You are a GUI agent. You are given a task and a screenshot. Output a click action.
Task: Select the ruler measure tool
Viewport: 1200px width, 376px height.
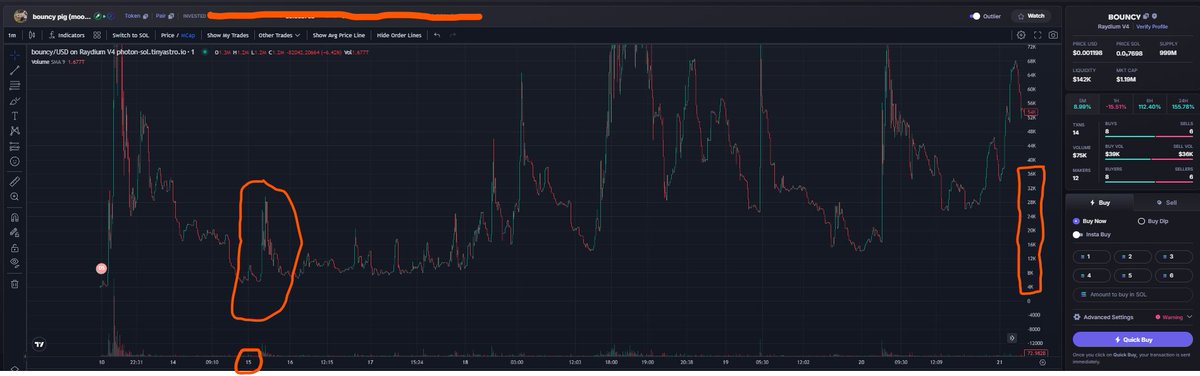pyautogui.click(x=14, y=181)
